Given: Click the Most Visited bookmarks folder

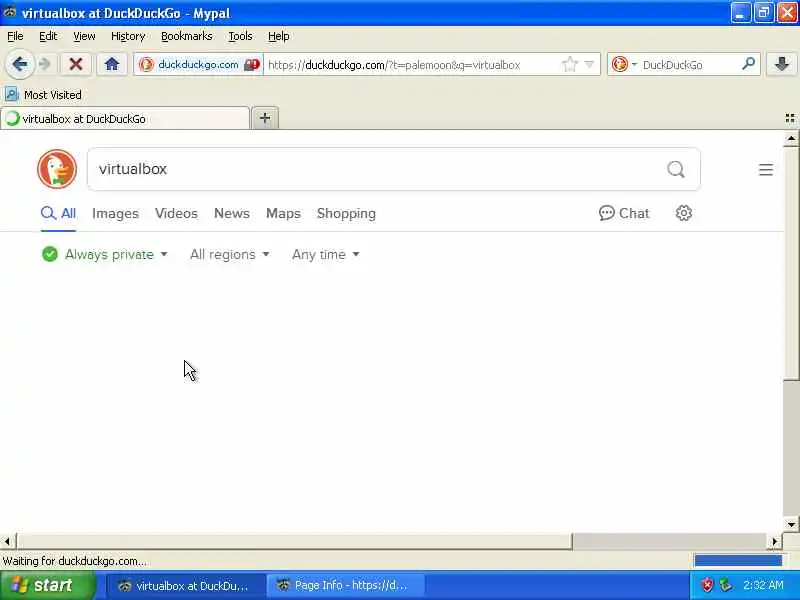Looking at the screenshot, I should point(43,95).
